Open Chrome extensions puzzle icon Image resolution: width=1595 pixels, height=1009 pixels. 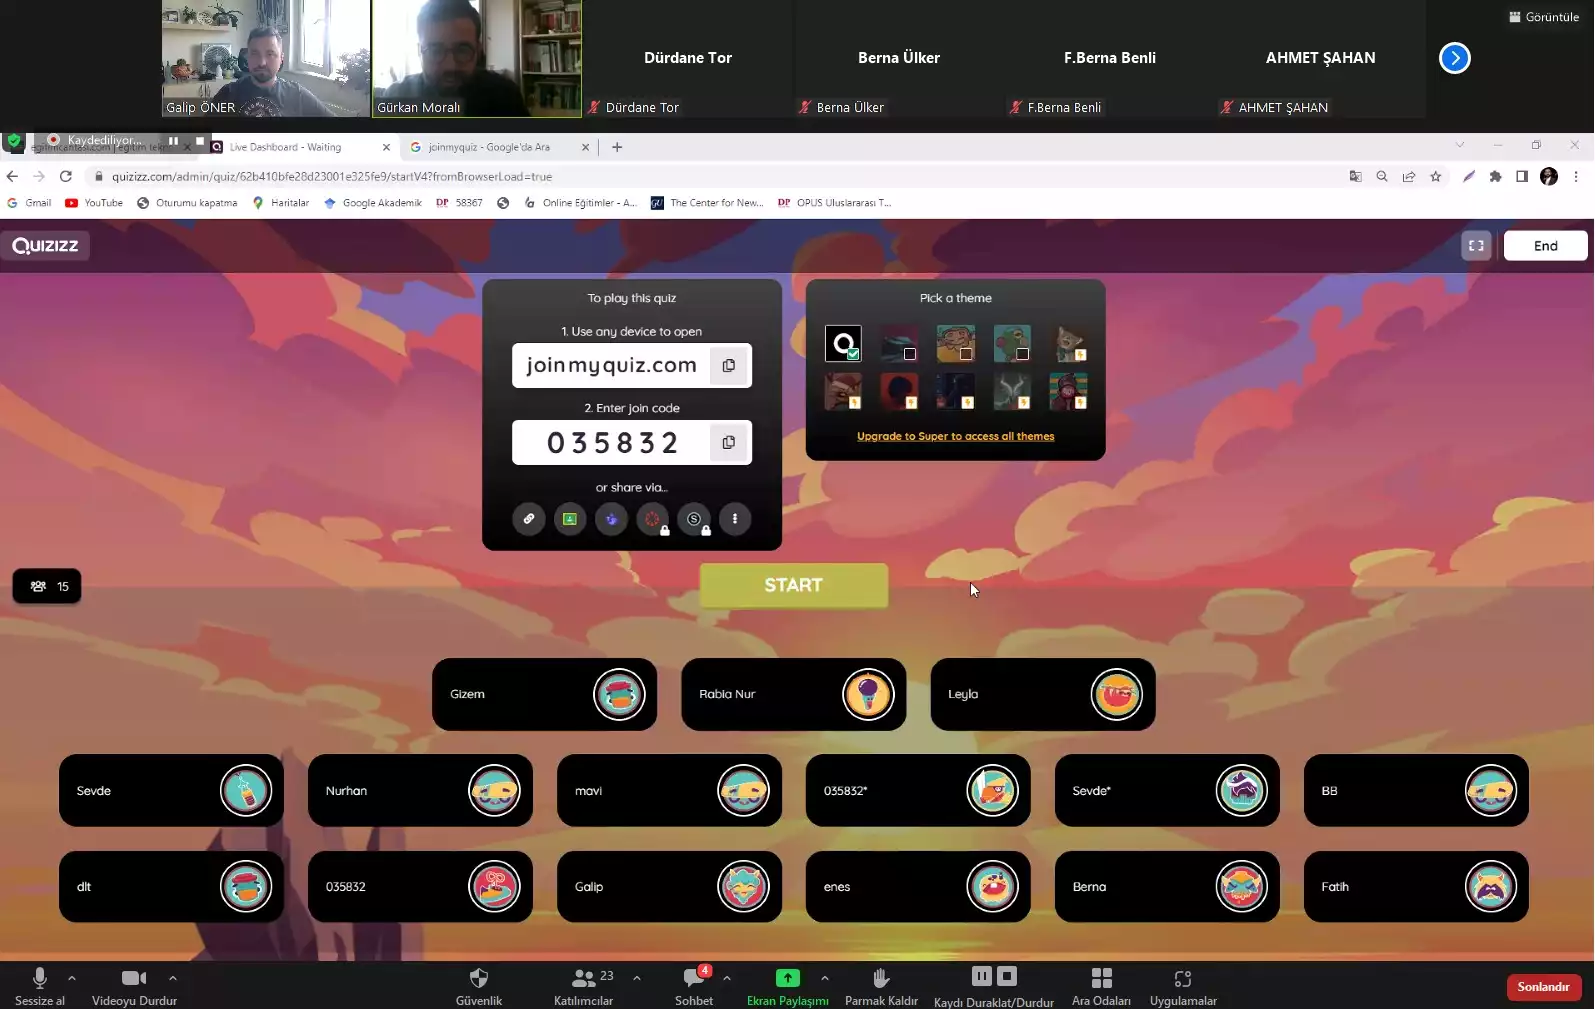tap(1495, 176)
